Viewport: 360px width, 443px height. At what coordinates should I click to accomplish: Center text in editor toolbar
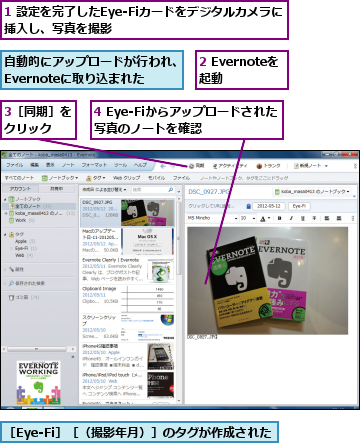(339, 218)
